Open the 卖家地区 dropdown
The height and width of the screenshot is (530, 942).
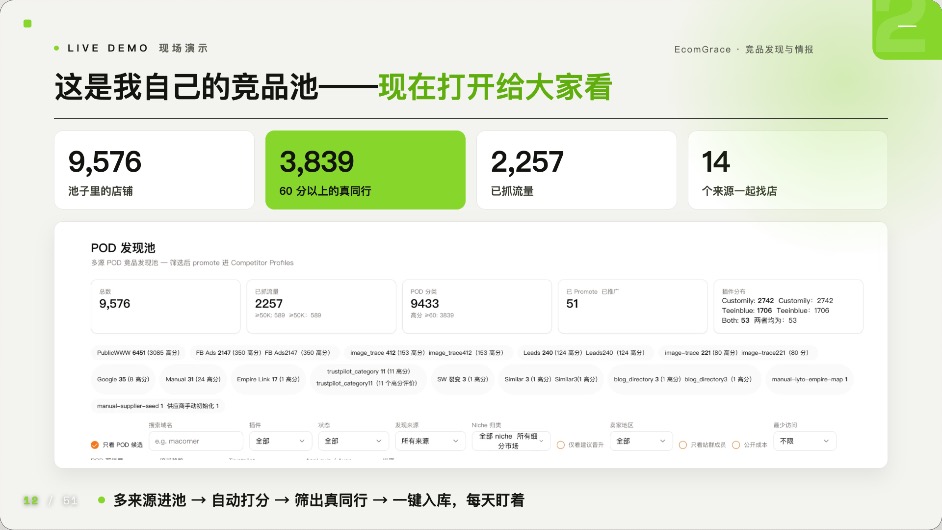tap(641, 441)
